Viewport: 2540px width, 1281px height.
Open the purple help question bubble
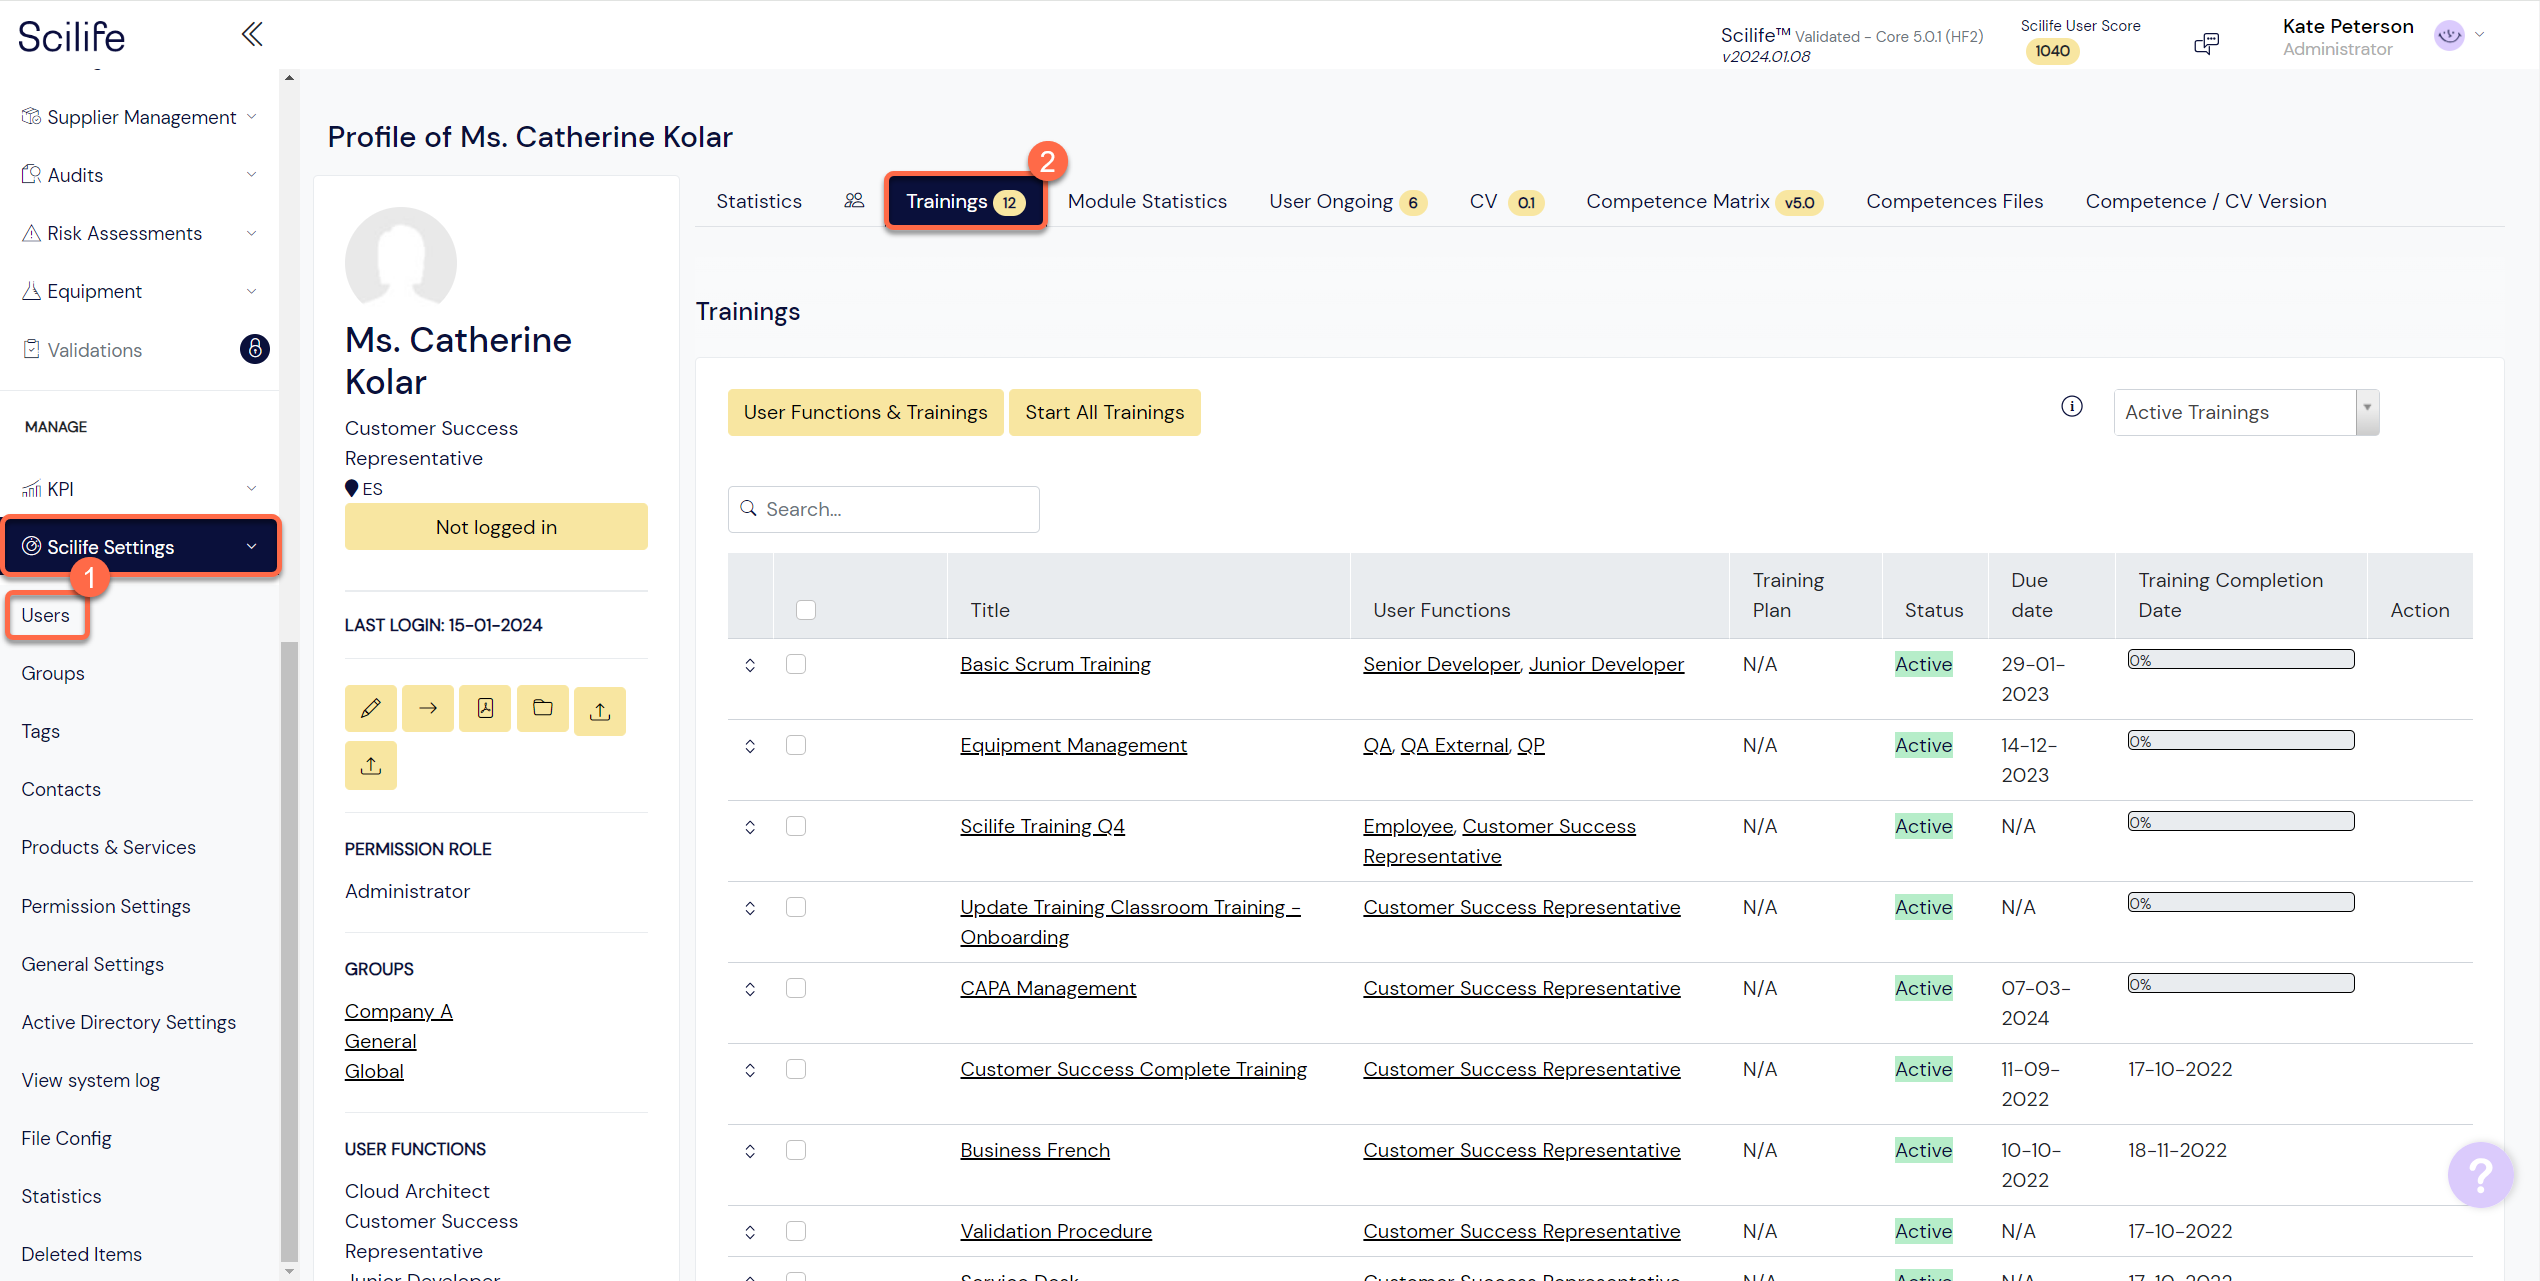2480,1174
